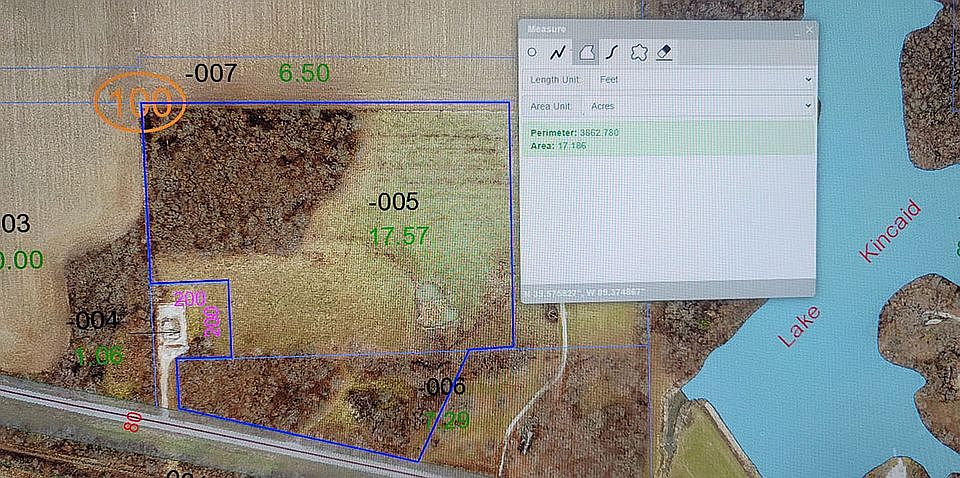Click the Length Unit dropdown arrow
960x478 pixels.
pos(808,80)
